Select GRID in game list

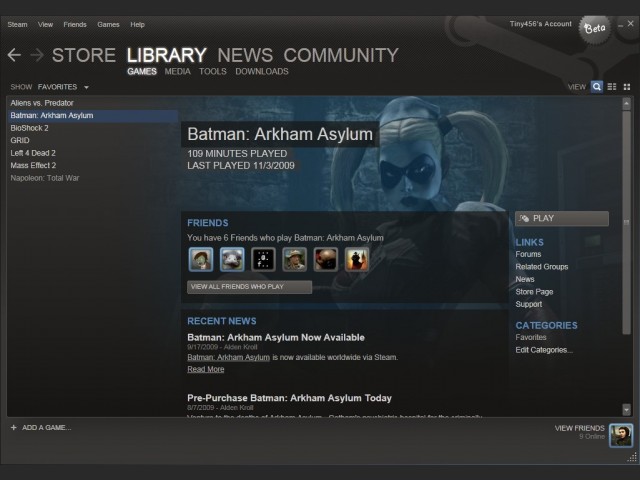click(93, 140)
